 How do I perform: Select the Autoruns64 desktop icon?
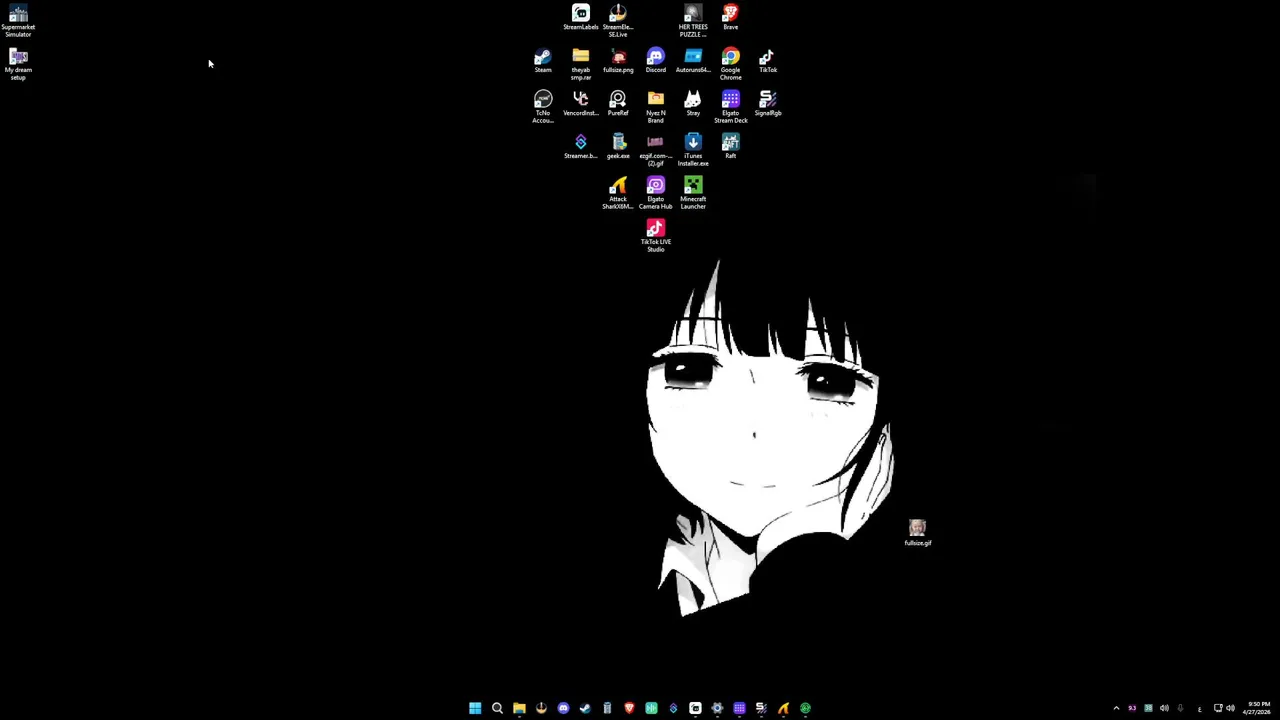(x=693, y=61)
